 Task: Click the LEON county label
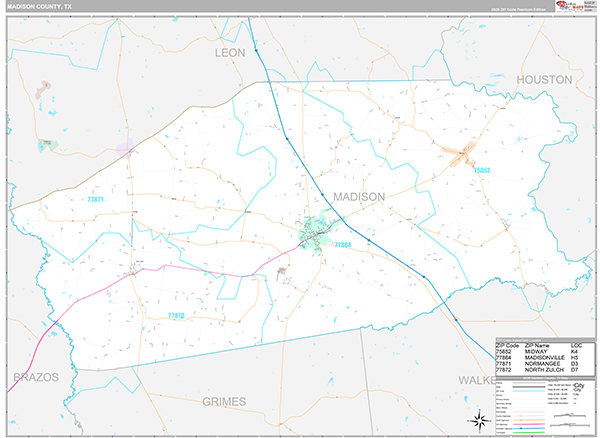pos(230,53)
